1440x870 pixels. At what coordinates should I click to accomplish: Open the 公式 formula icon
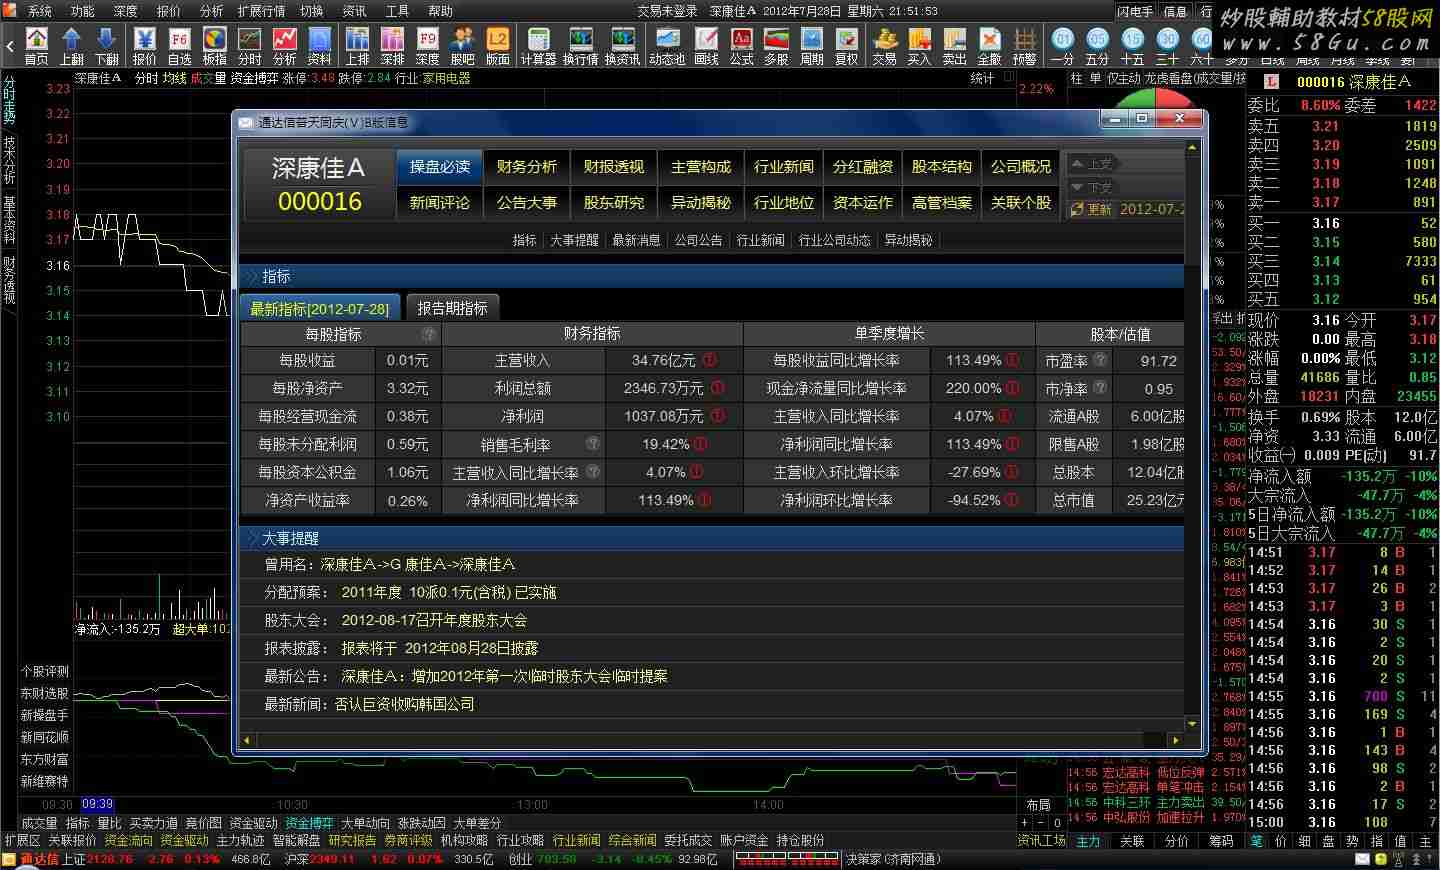pos(742,46)
